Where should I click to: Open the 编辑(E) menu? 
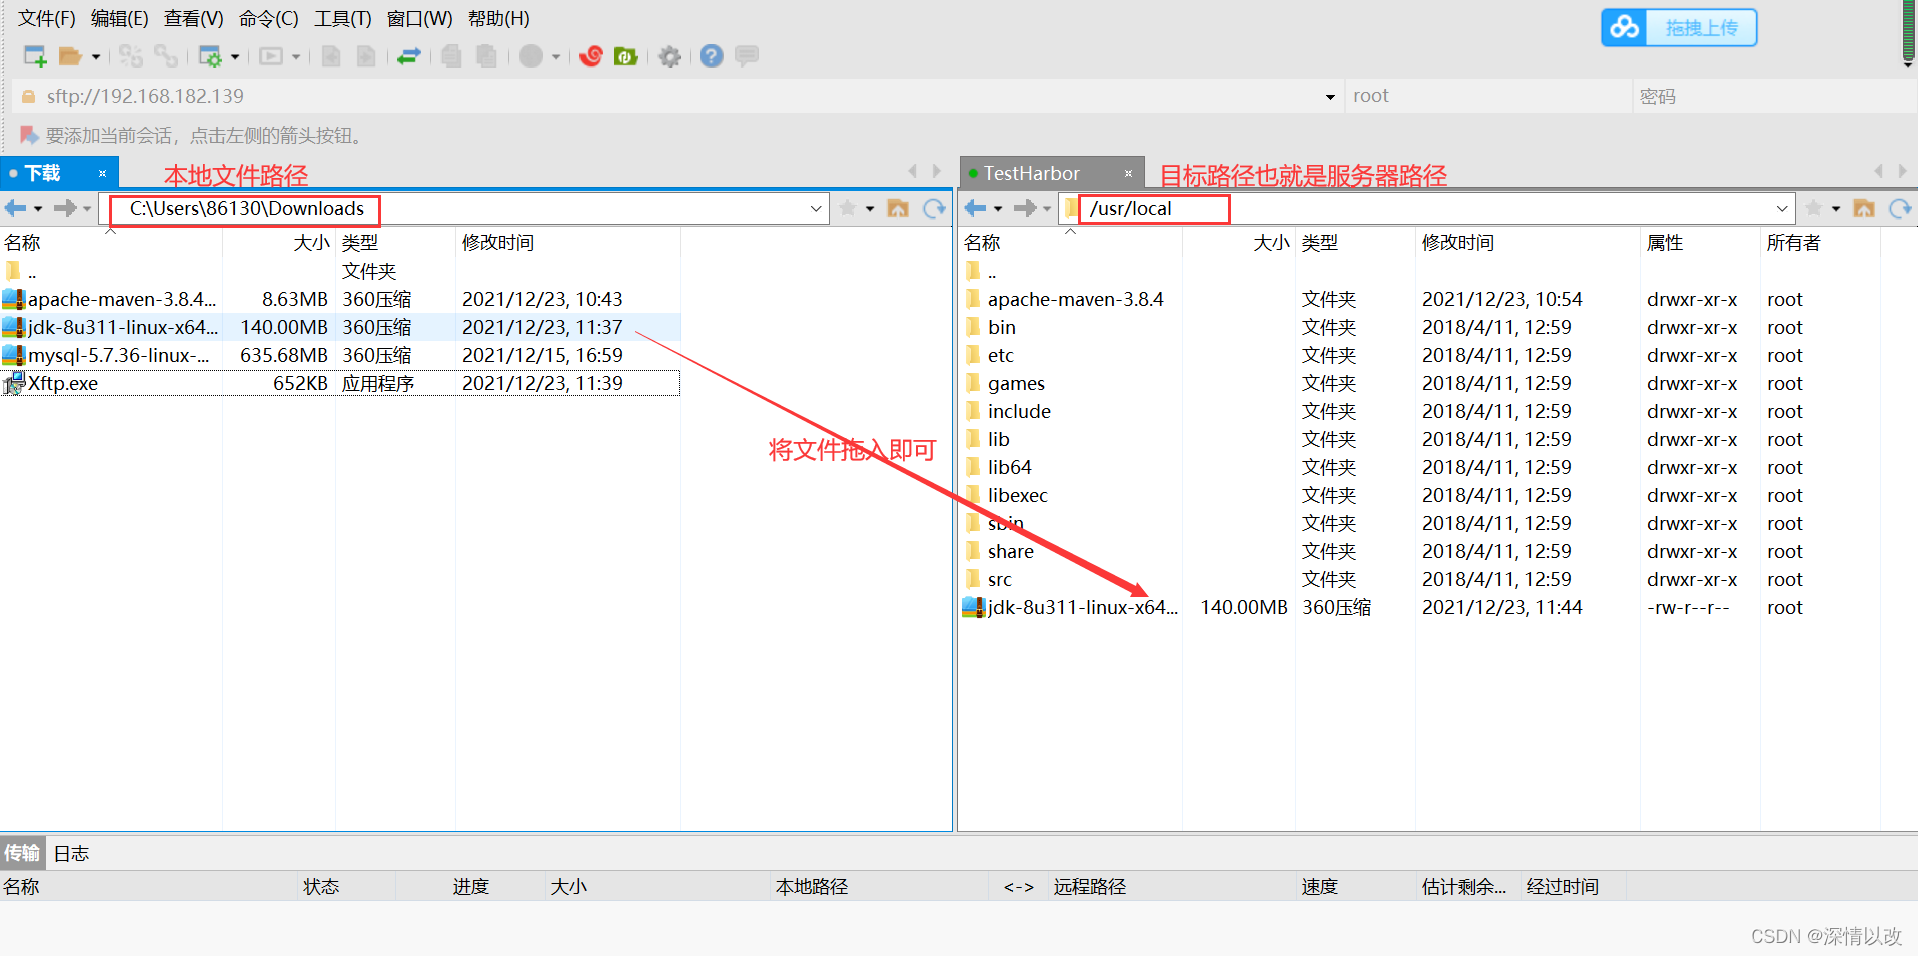(x=119, y=19)
